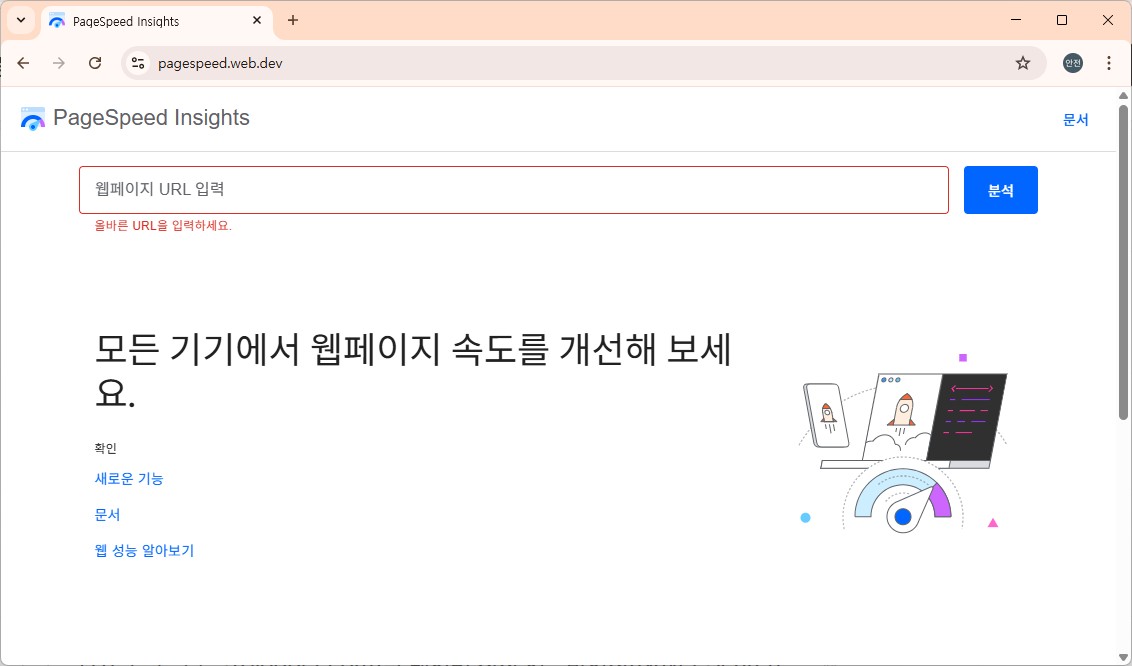Open the 문서 link below 확인
Image resolution: width=1132 pixels, height=666 pixels.
[x=106, y=514]
